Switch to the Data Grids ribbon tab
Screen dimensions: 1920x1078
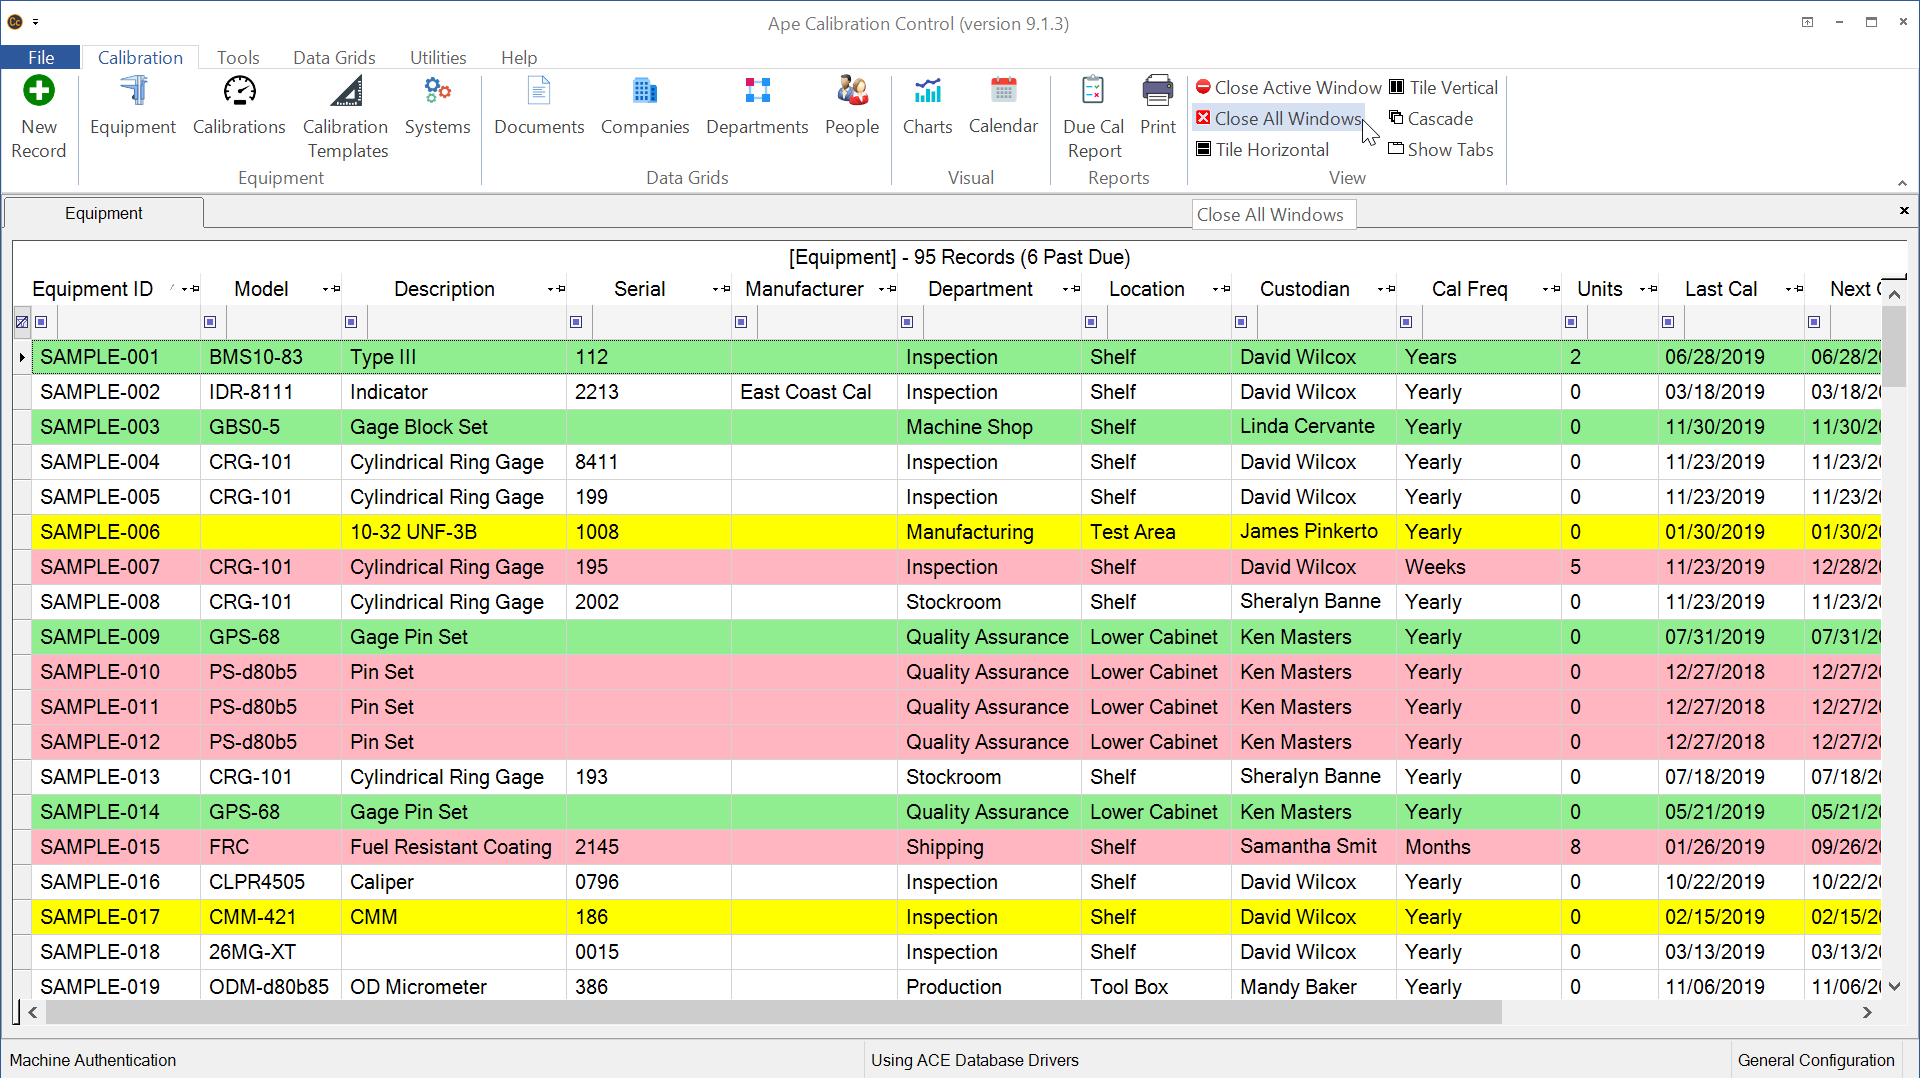334,57
